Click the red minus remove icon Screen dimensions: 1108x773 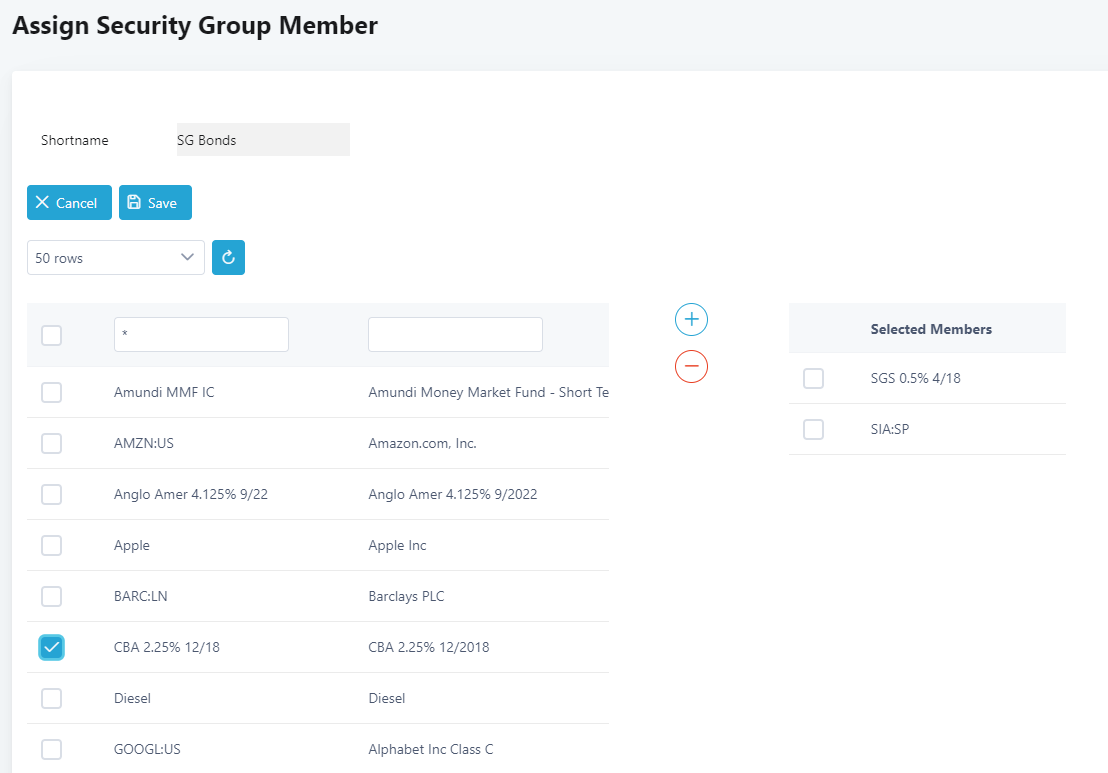click(691, 366)
